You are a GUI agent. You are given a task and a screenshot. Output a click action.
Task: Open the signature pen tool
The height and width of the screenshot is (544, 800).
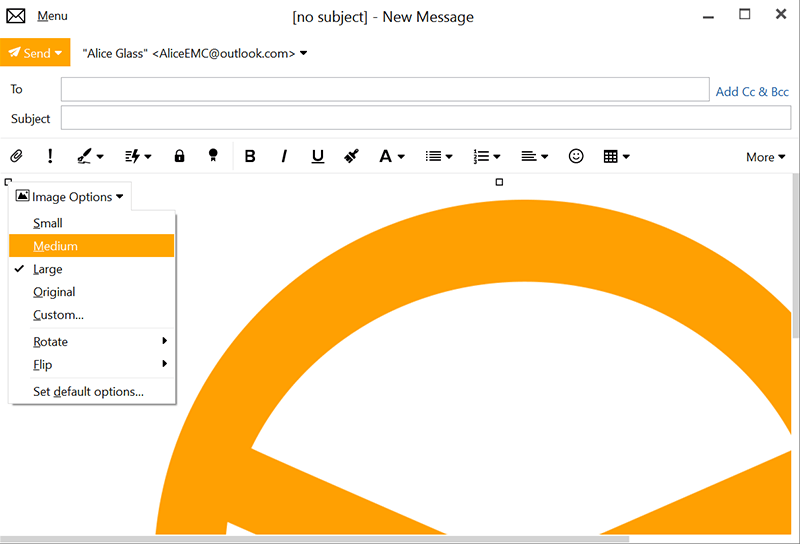click(84, 156)
